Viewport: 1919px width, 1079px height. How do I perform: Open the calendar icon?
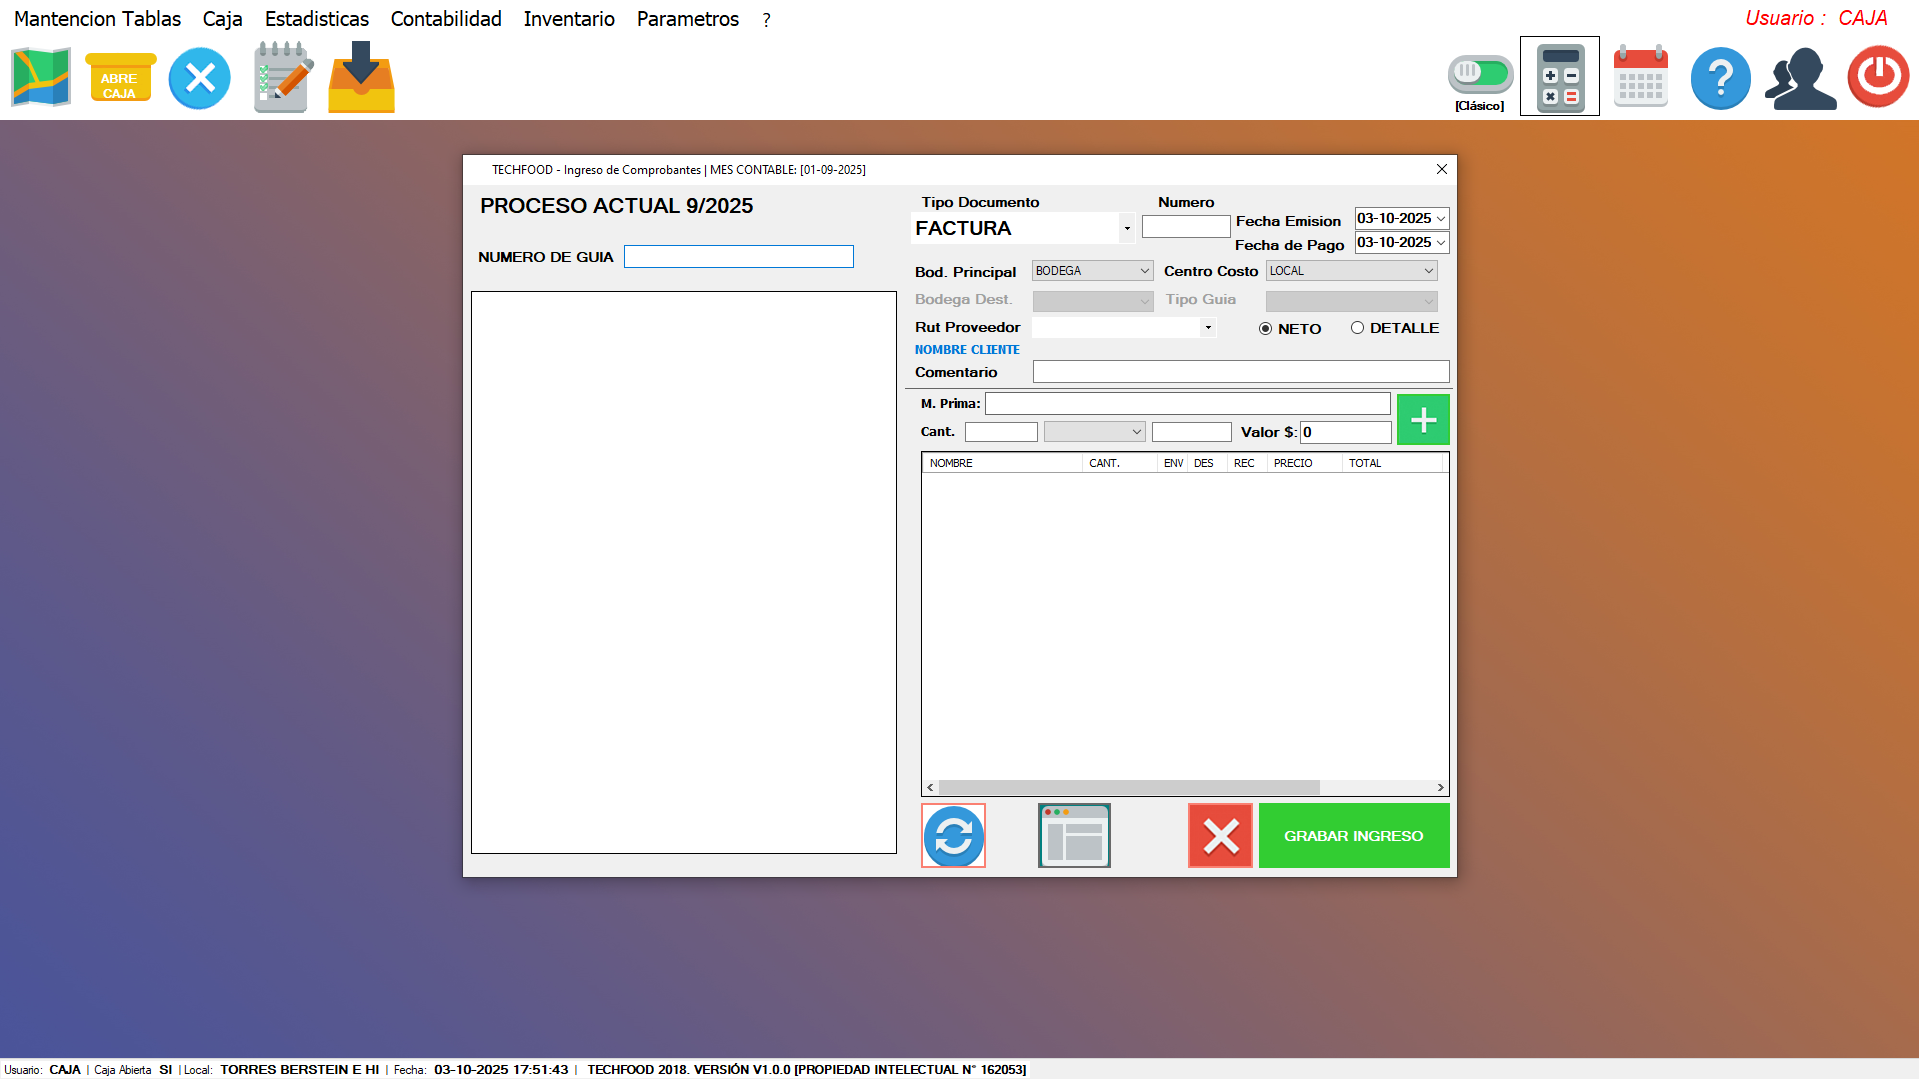(1640, 77)
